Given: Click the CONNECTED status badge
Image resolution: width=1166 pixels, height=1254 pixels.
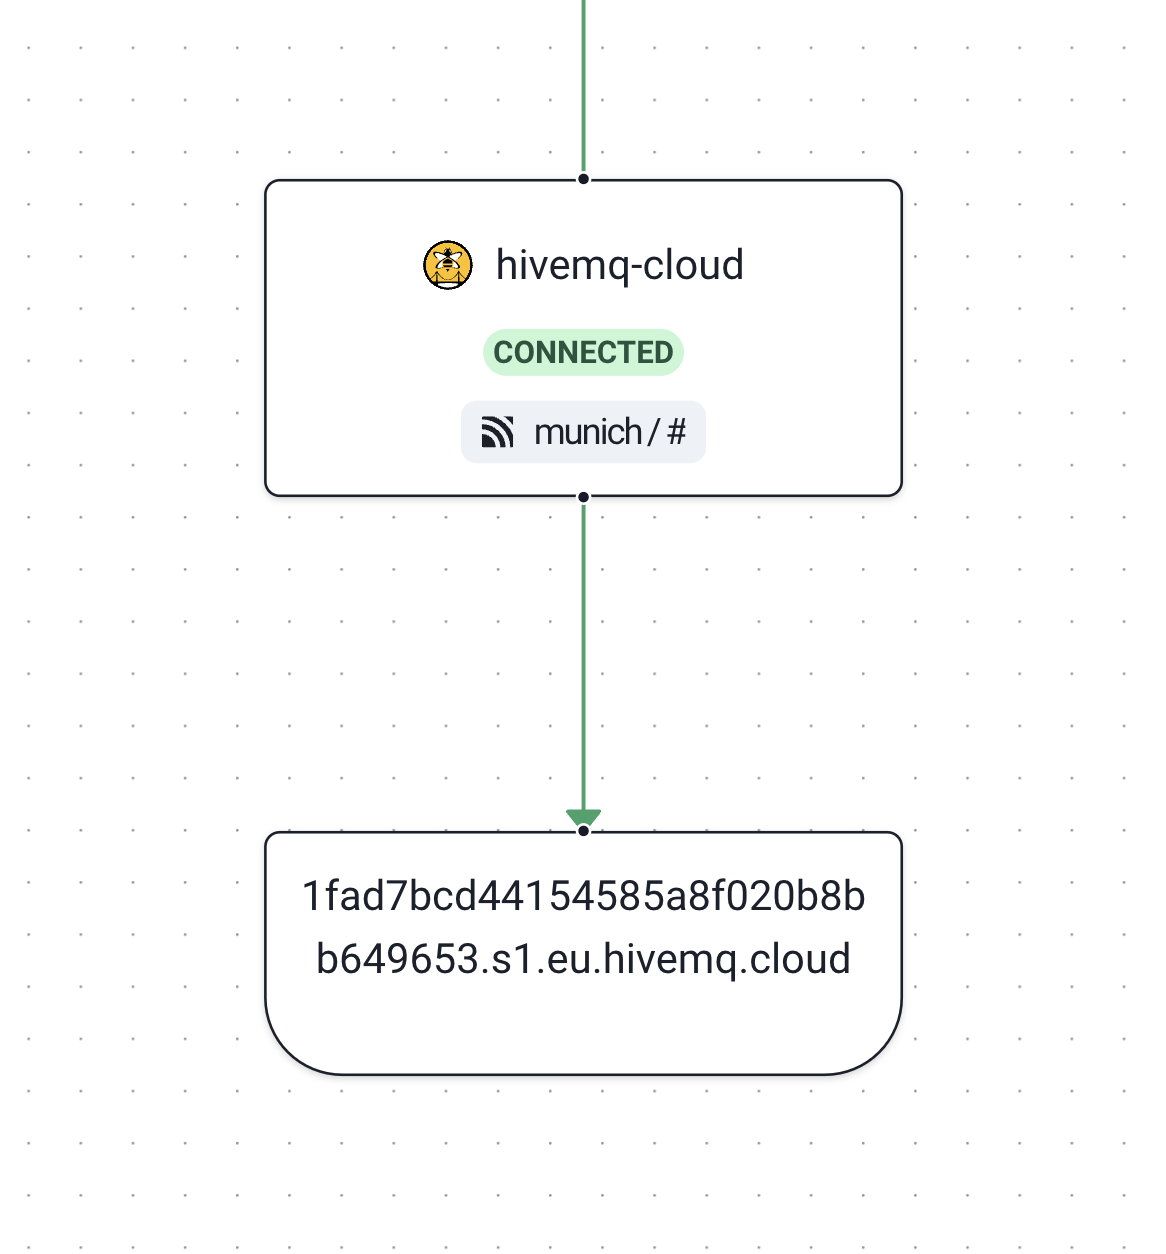Looking at the screenshot, I should click(583, 352).
